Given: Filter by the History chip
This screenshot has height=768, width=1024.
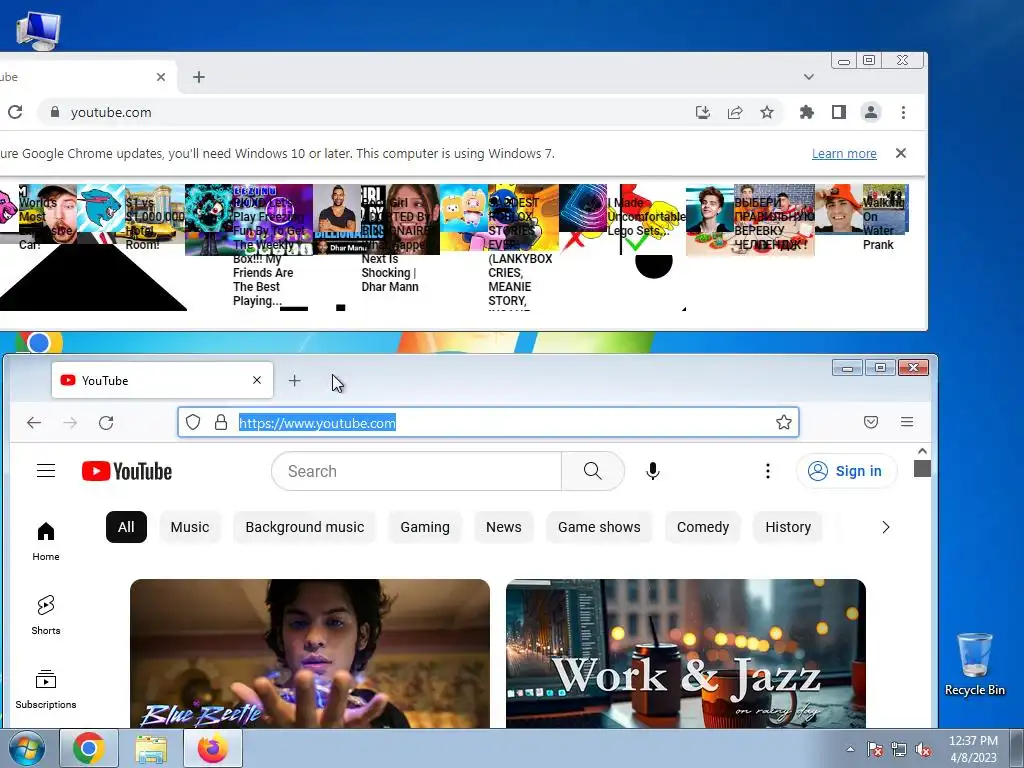Looking at the screenshot, I should click(x=788, y=527).
